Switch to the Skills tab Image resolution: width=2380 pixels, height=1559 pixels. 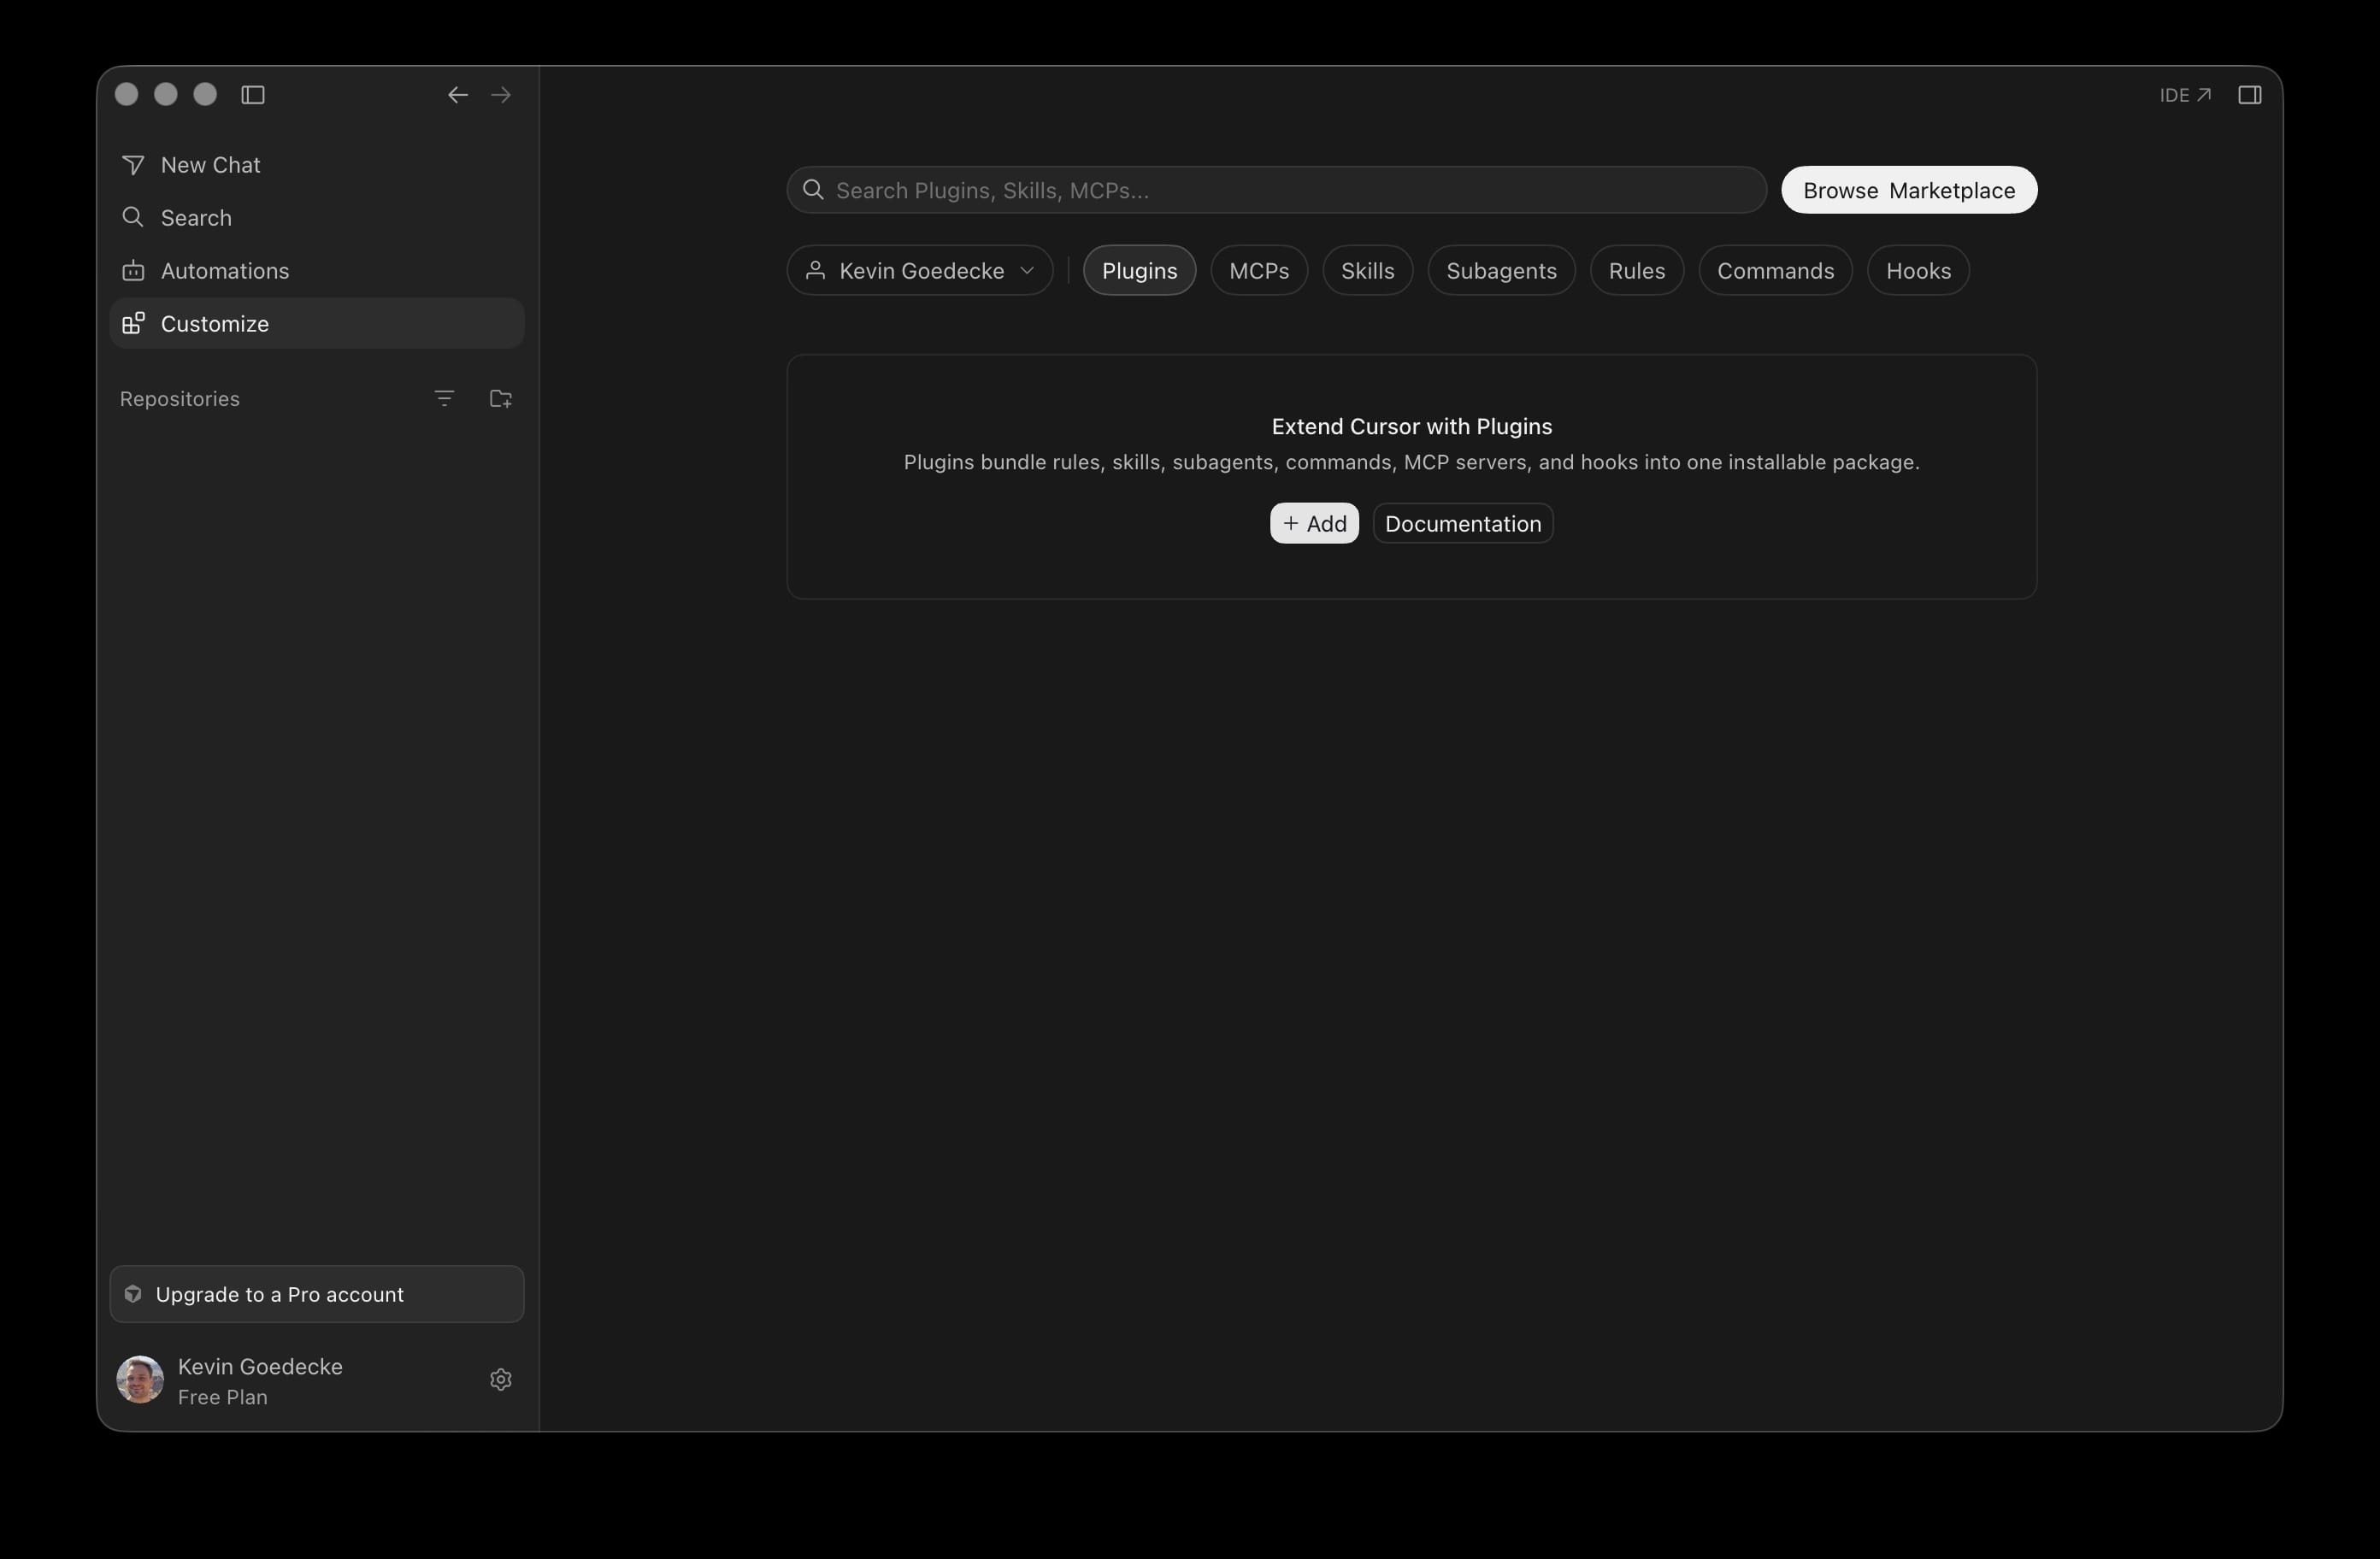[x=1367, y=271]
